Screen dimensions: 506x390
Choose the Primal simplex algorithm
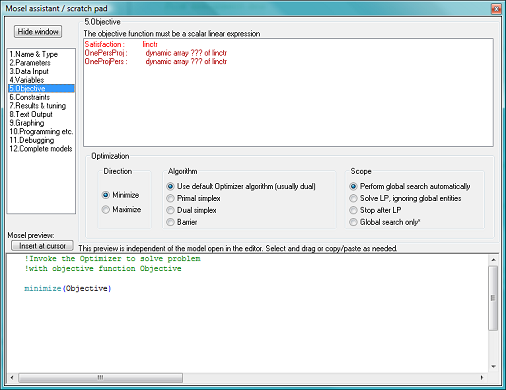pyautogui.click(x=170, y=198)
